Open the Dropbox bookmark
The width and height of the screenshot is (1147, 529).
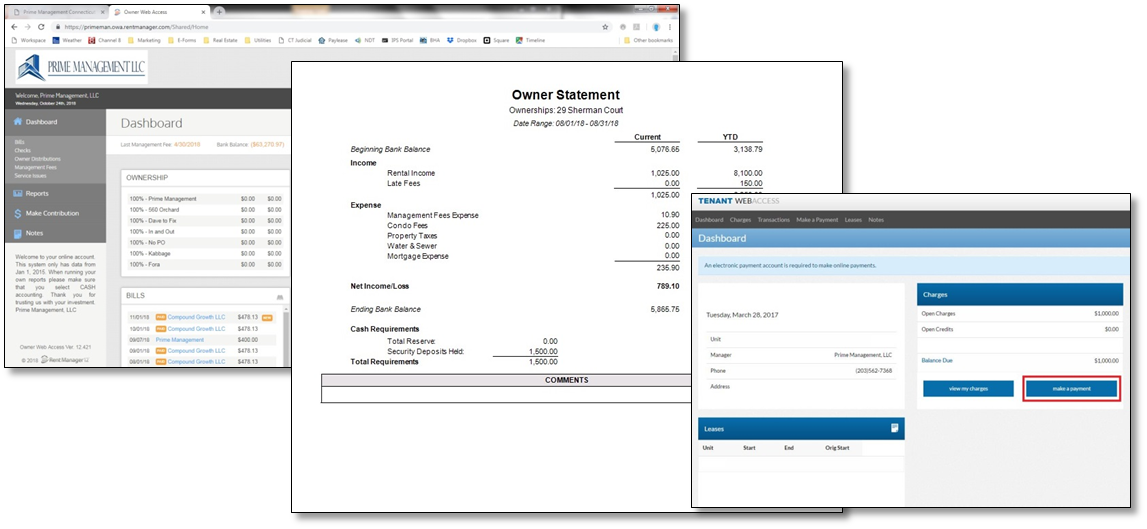(463, 41)
